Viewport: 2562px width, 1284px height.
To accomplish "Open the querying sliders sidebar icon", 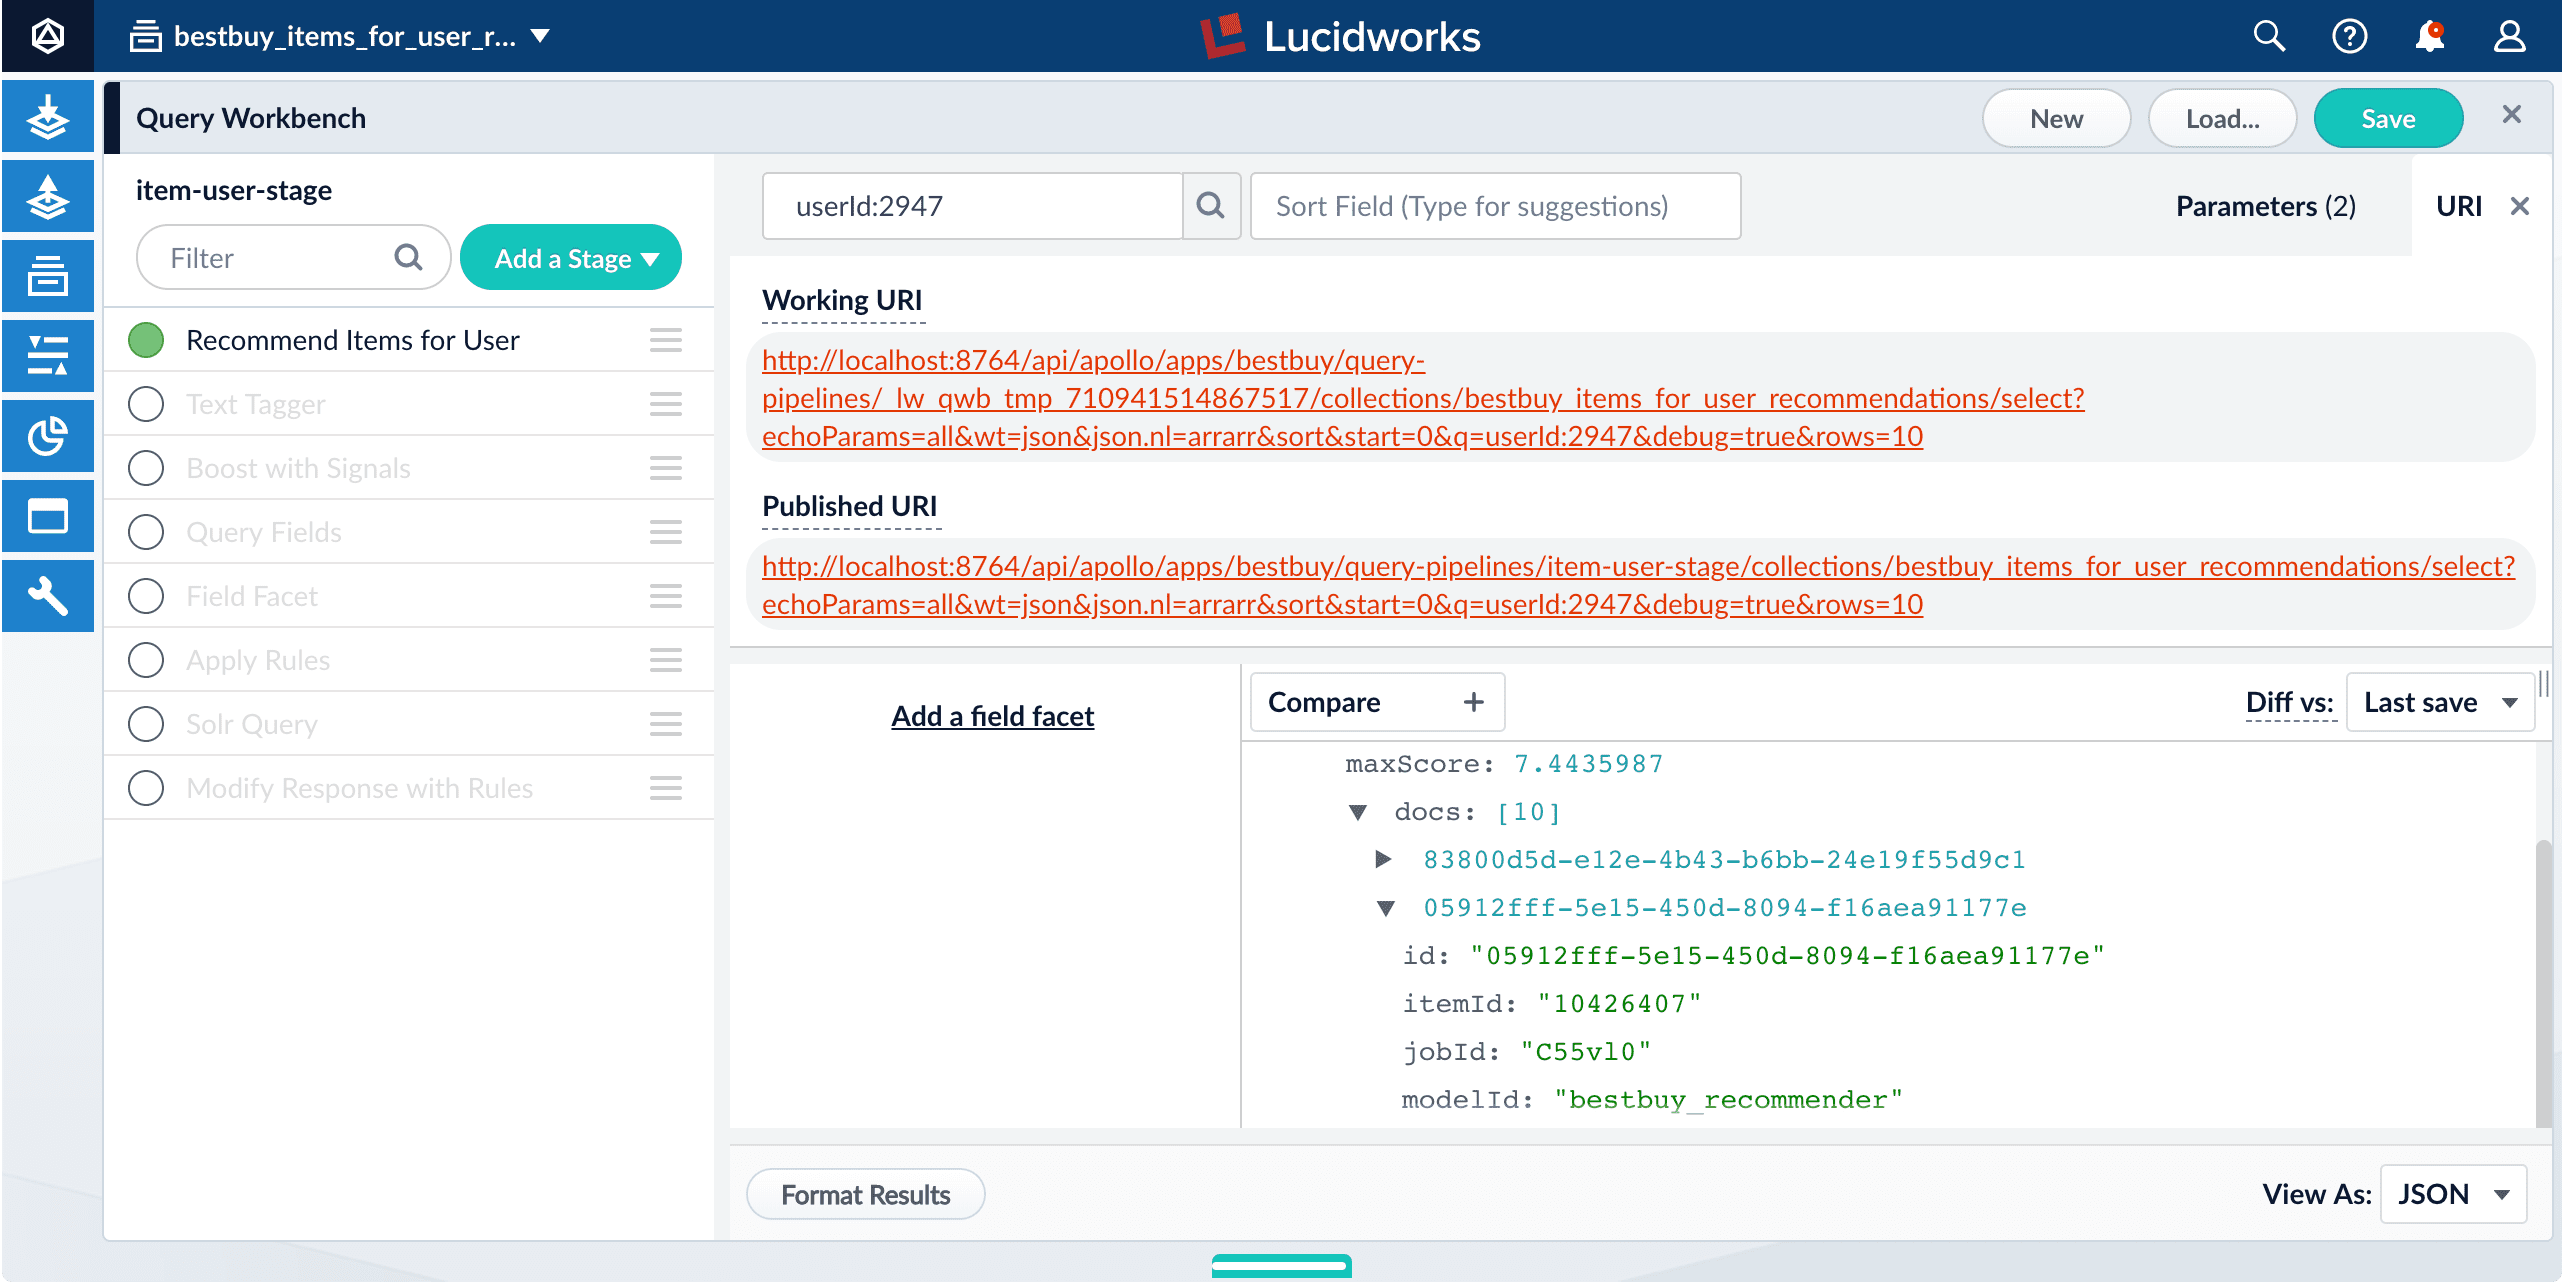I will coord(47,356).
